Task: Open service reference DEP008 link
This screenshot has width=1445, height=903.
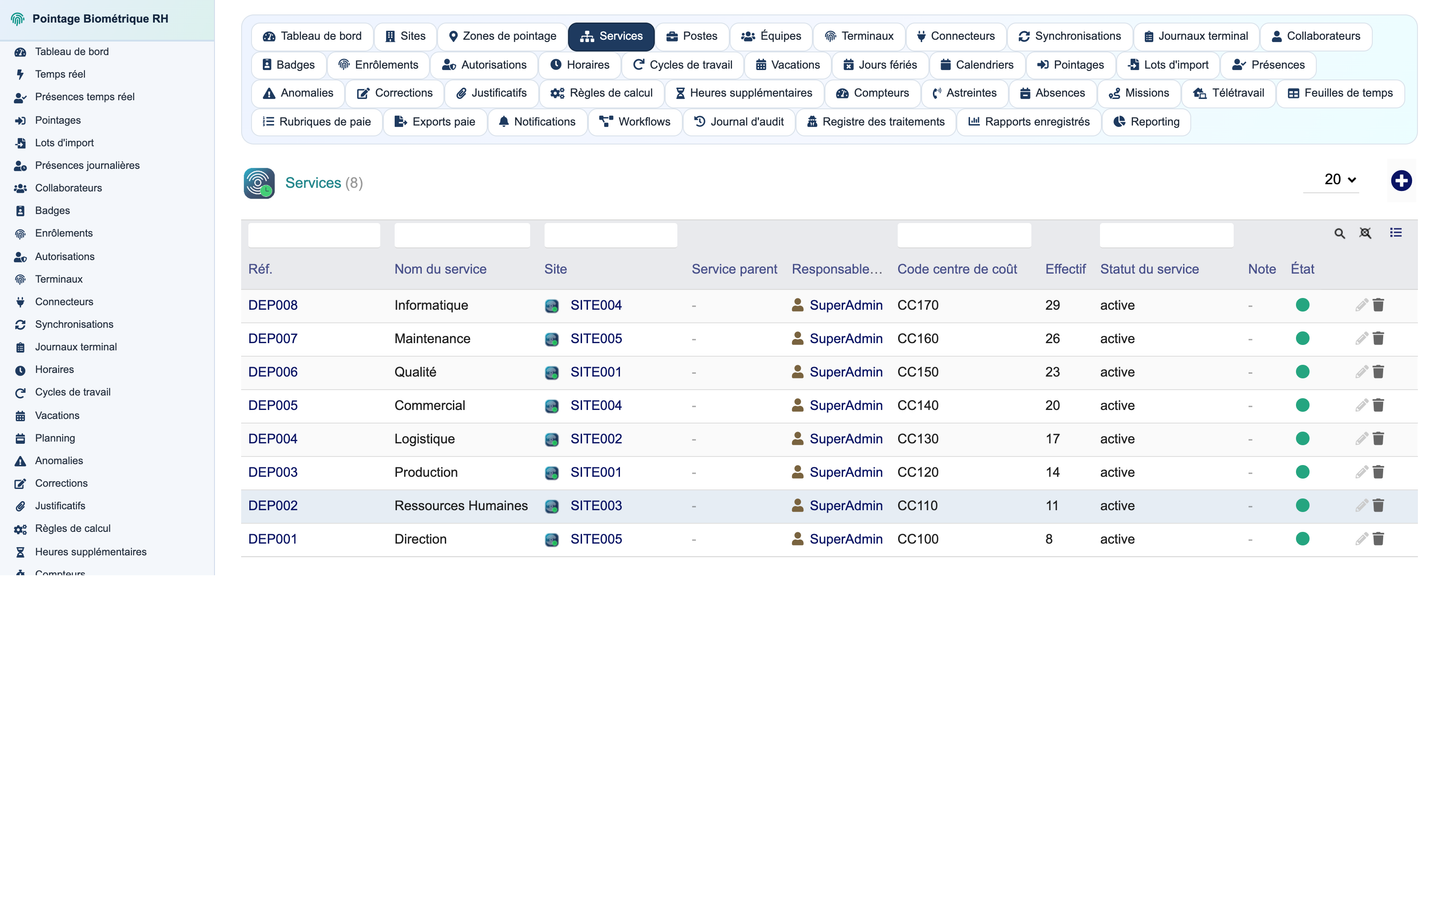Action: [273, 305]
